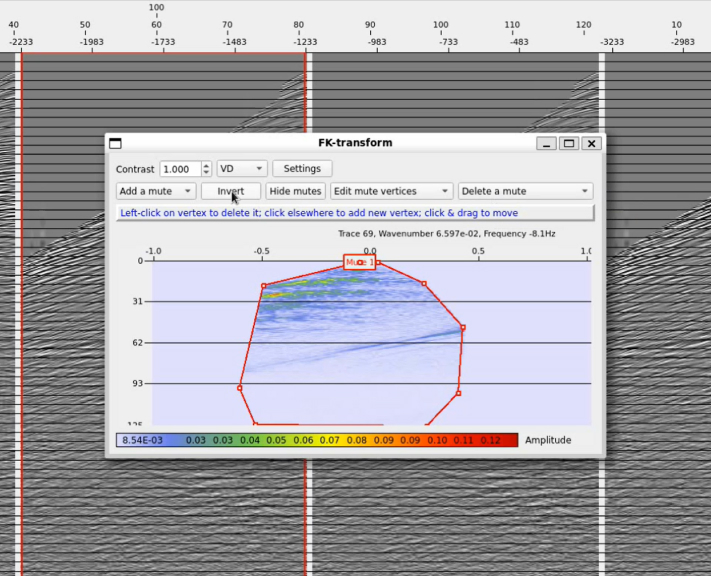Expand the Delete a mute dropdown
The width and height of the screenshot is (711, 576).
click(525, 191)
